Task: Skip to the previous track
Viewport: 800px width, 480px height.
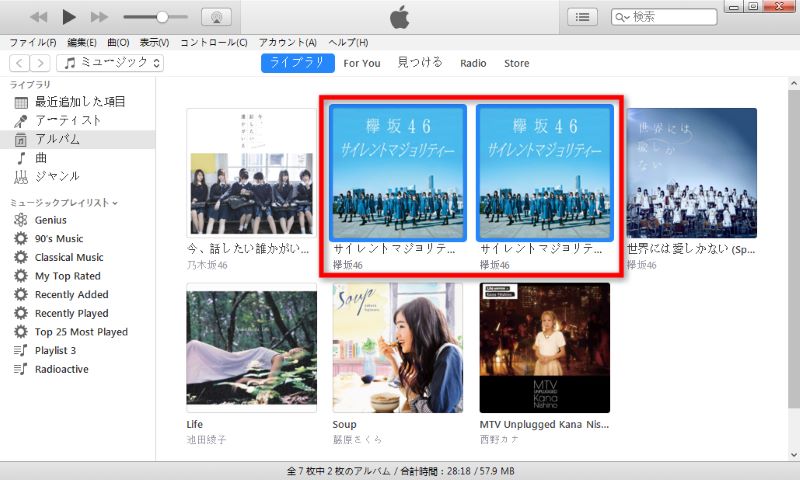Action: tap(38, 17)
